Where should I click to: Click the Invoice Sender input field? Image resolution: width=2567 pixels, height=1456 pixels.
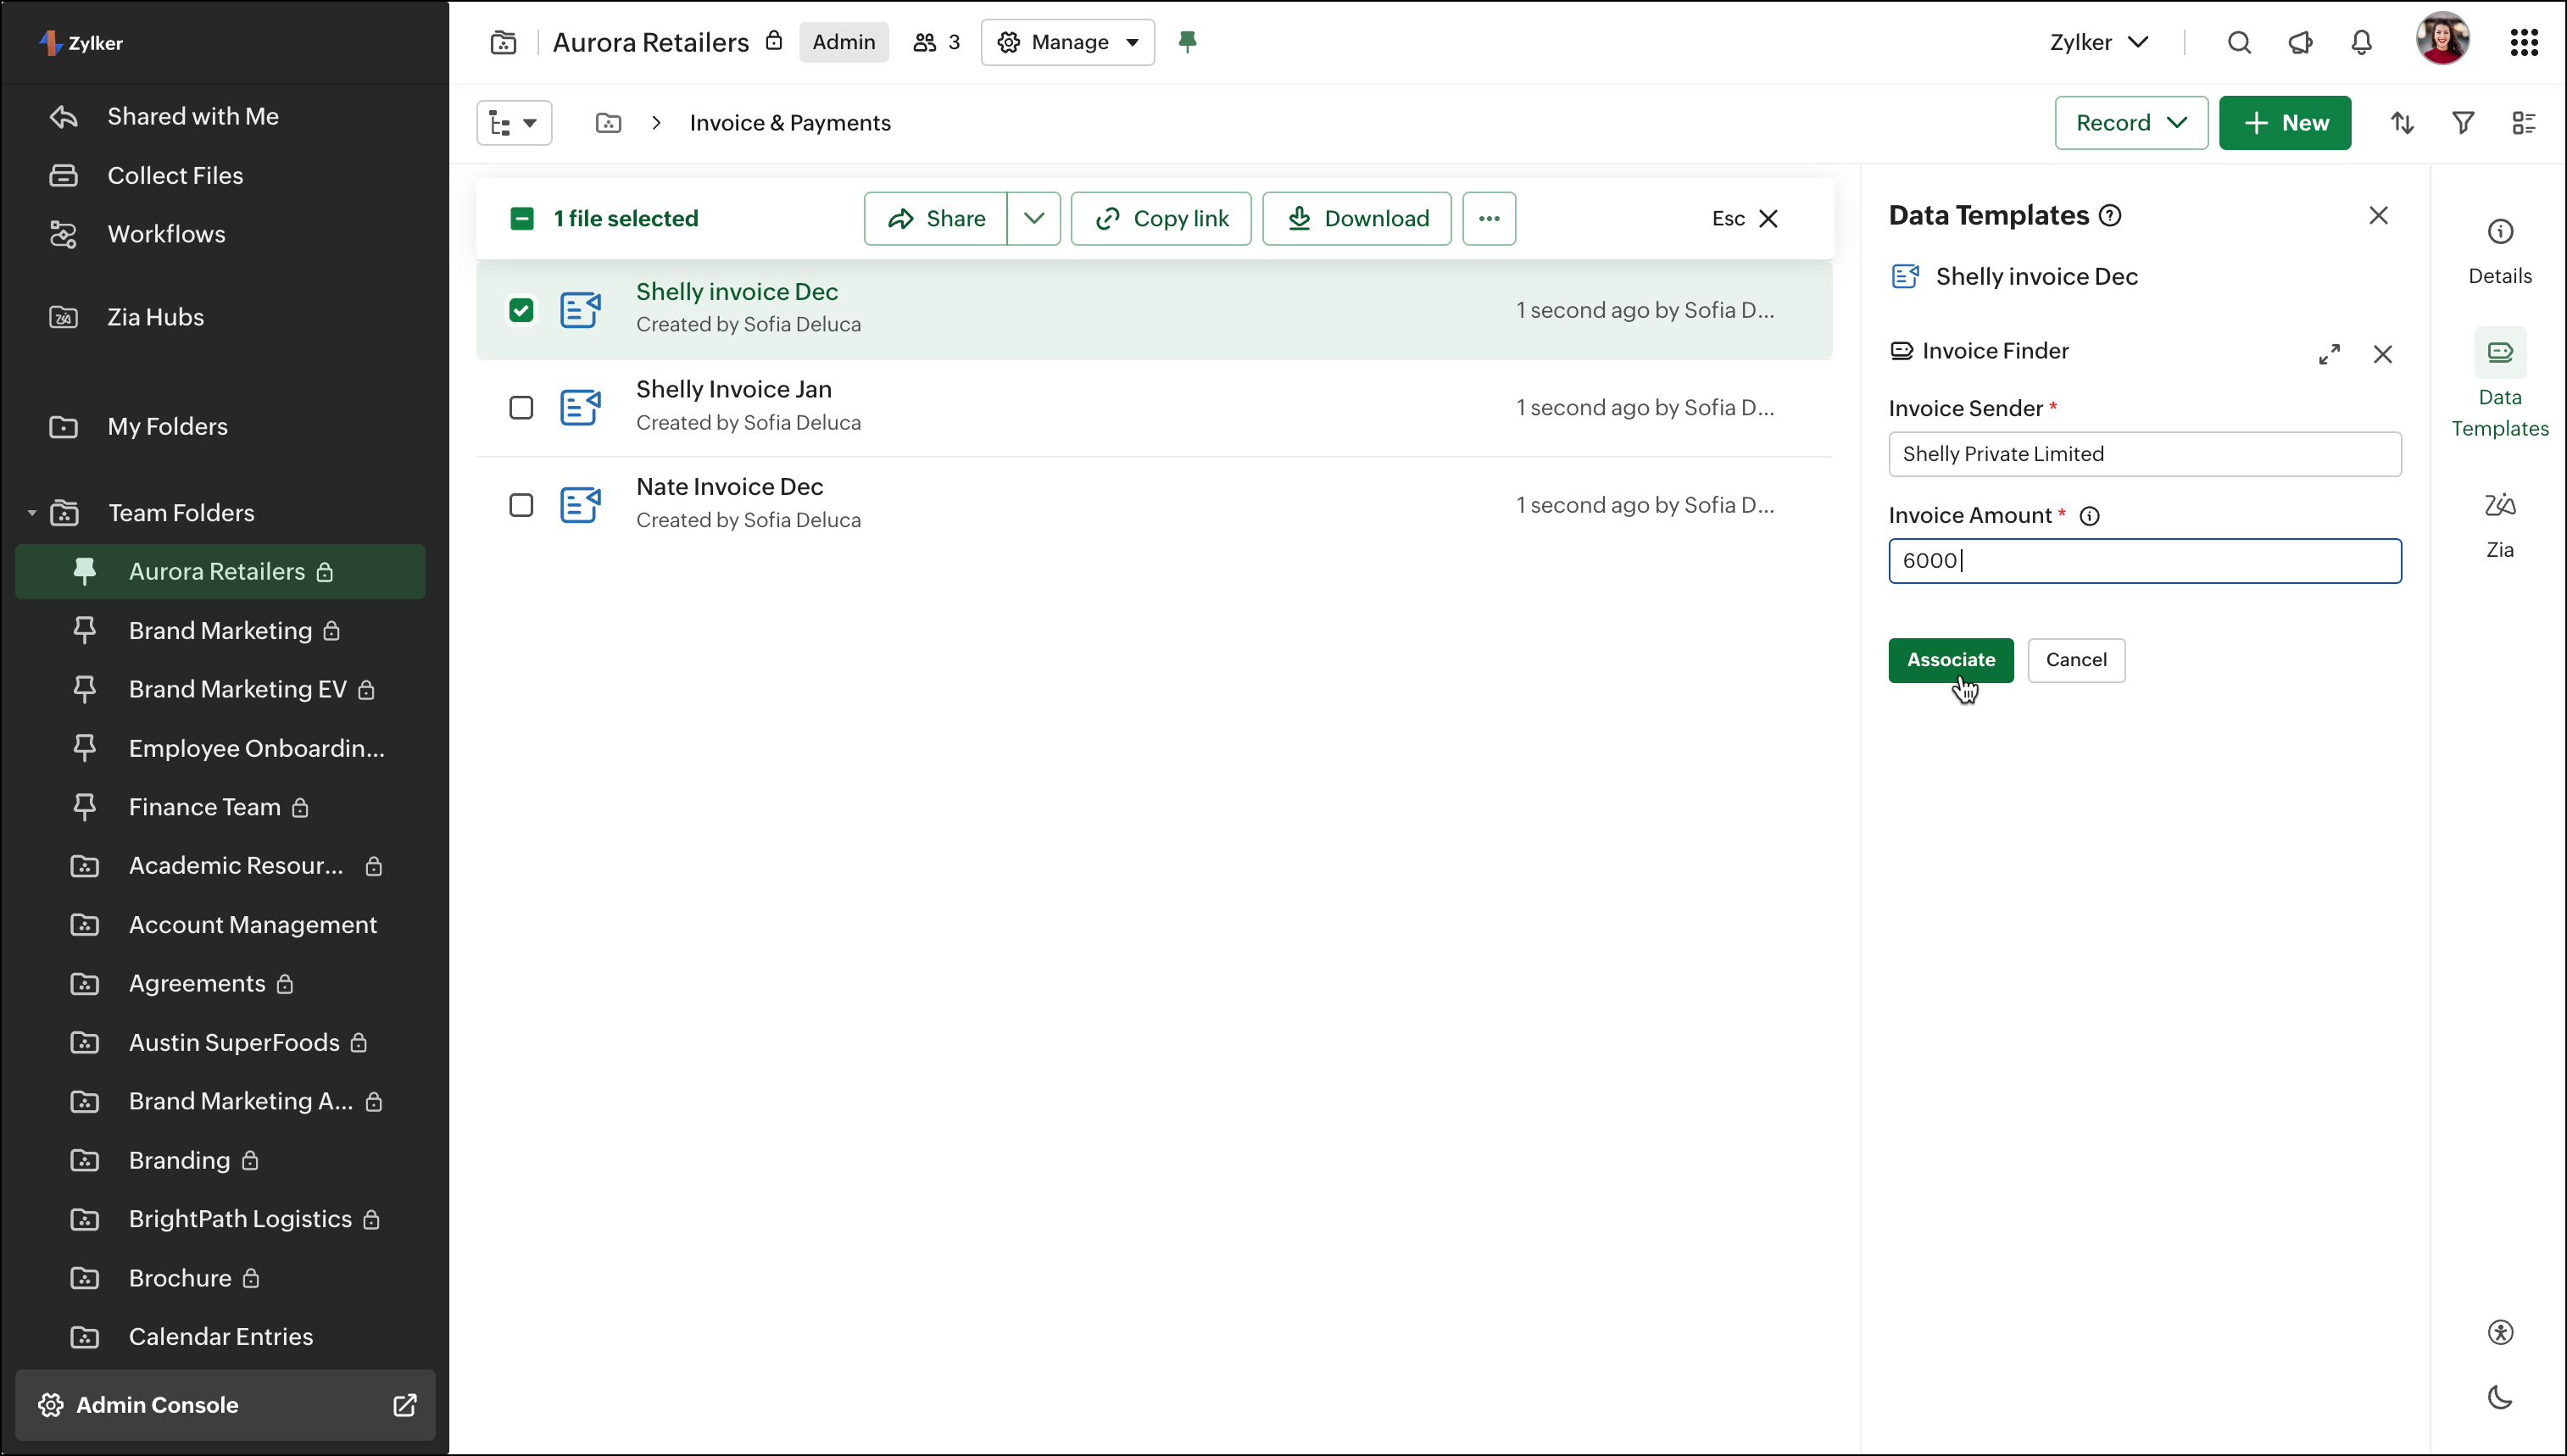tap(2144, 454)
